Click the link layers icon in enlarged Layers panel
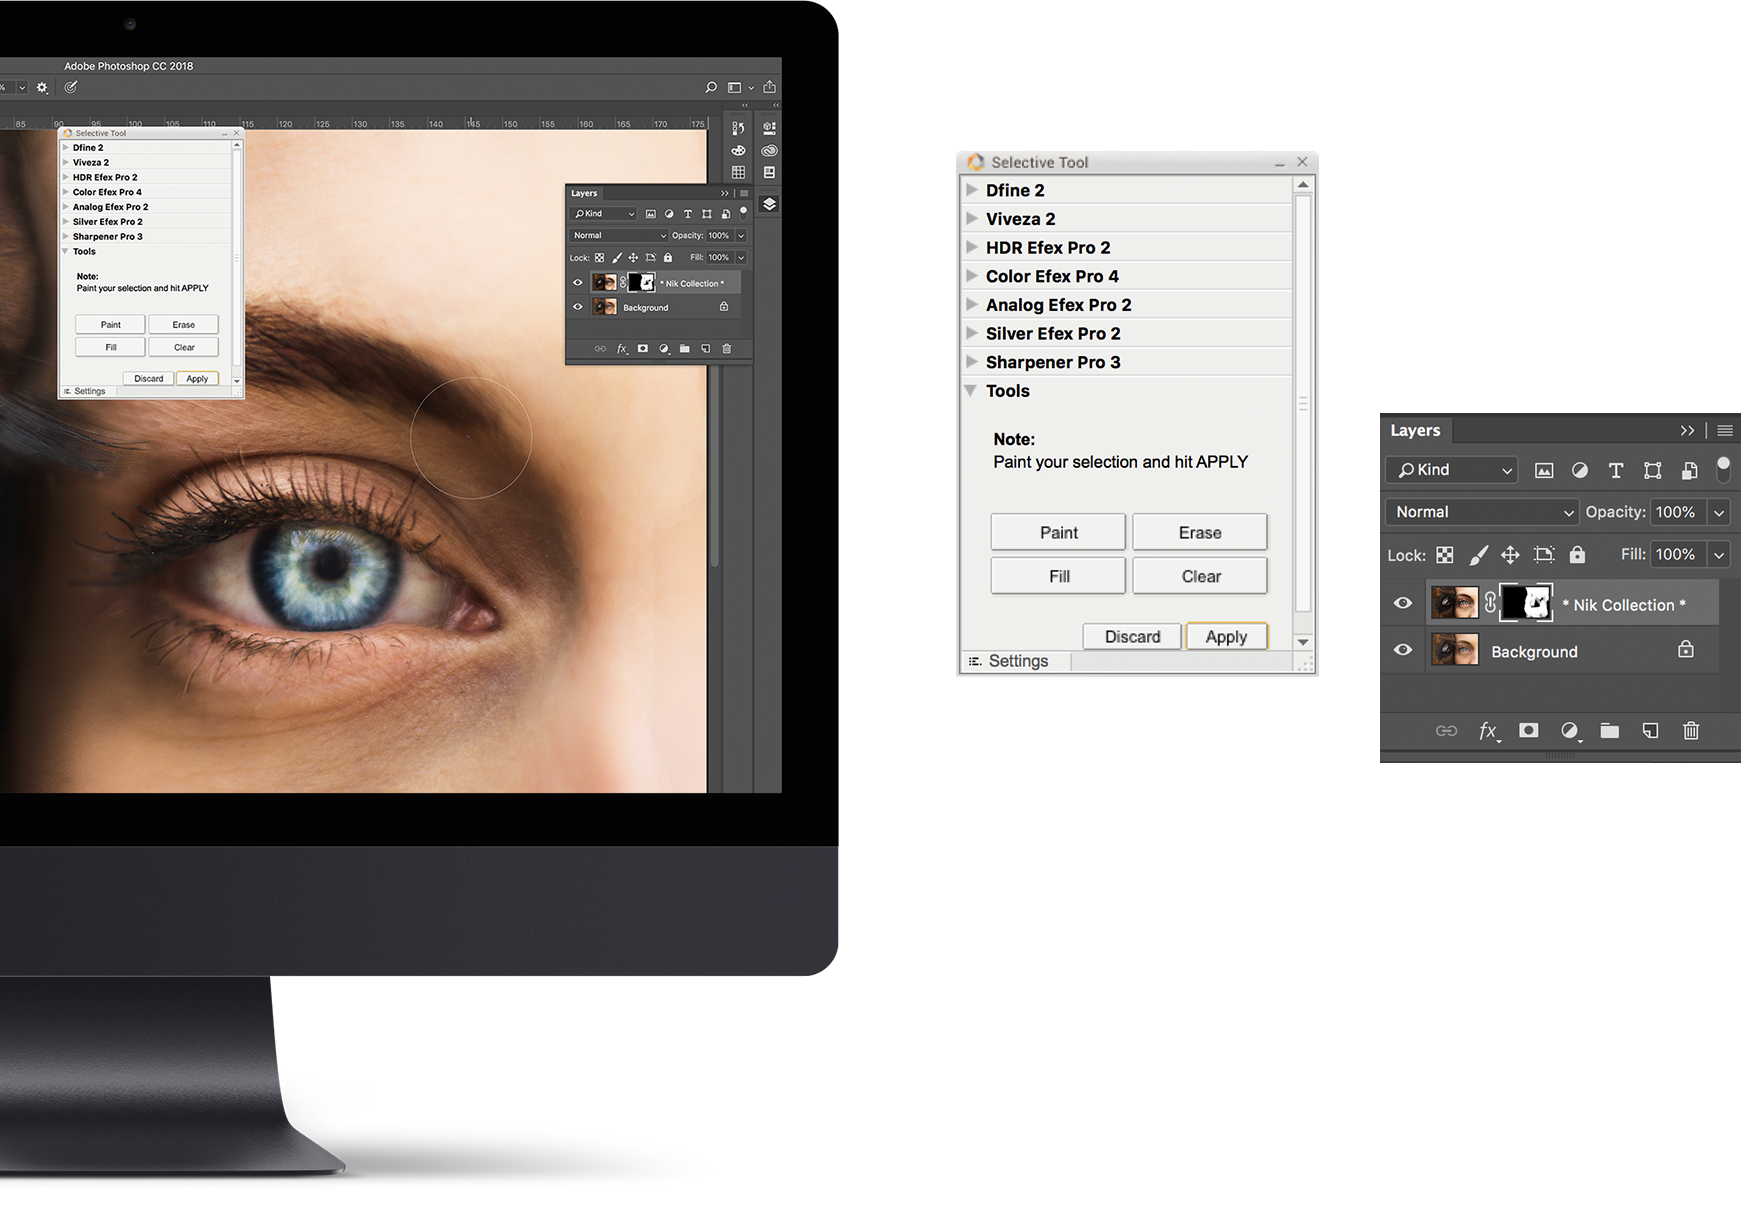 point(1446,731)
